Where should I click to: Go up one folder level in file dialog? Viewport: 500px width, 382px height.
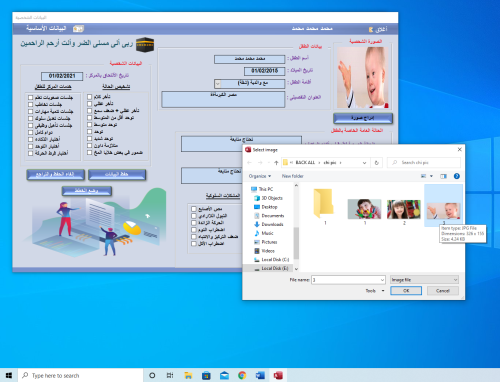[276, 163]
